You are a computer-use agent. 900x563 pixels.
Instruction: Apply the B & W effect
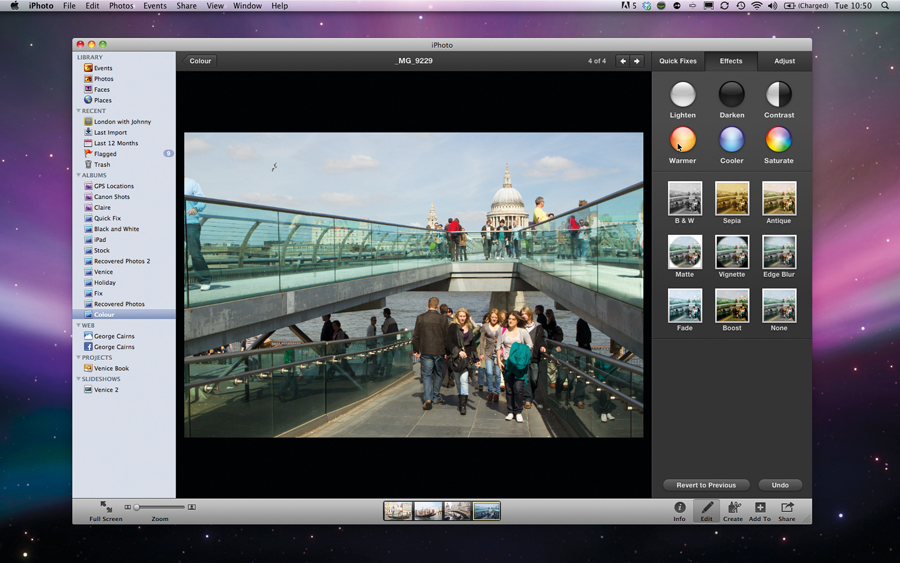tap(685, 199)
